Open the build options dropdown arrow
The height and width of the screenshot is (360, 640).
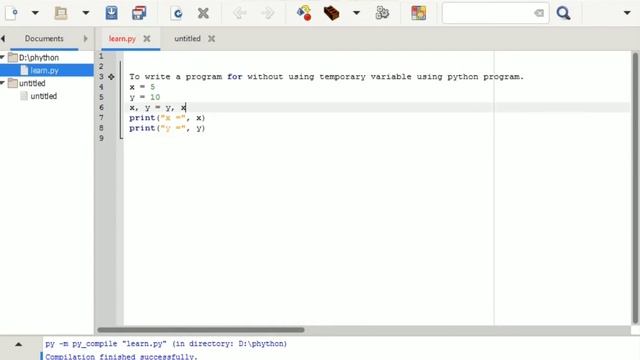click(x=356, y=13)
